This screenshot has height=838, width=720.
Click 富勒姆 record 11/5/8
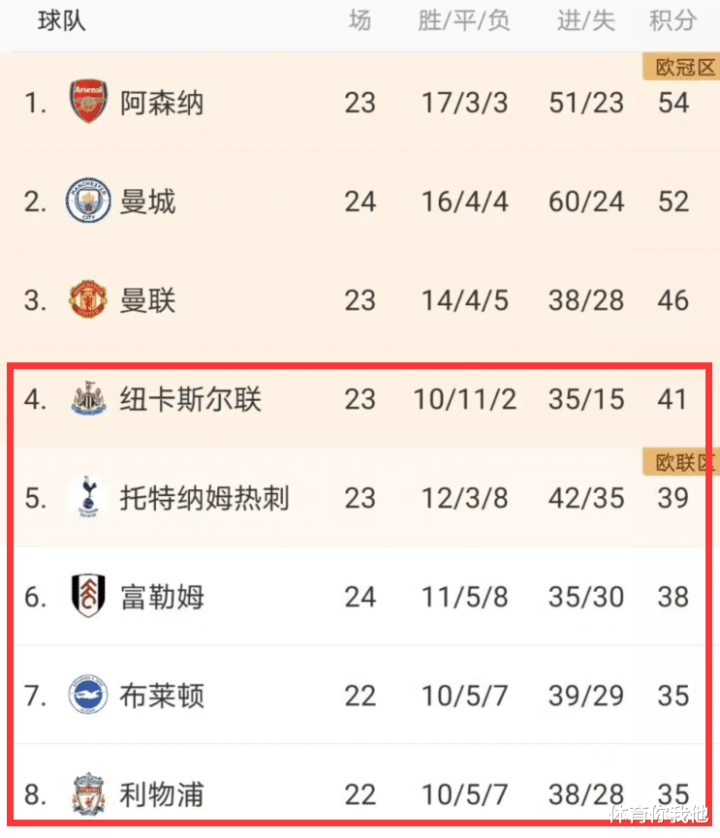tap(464, 597)
